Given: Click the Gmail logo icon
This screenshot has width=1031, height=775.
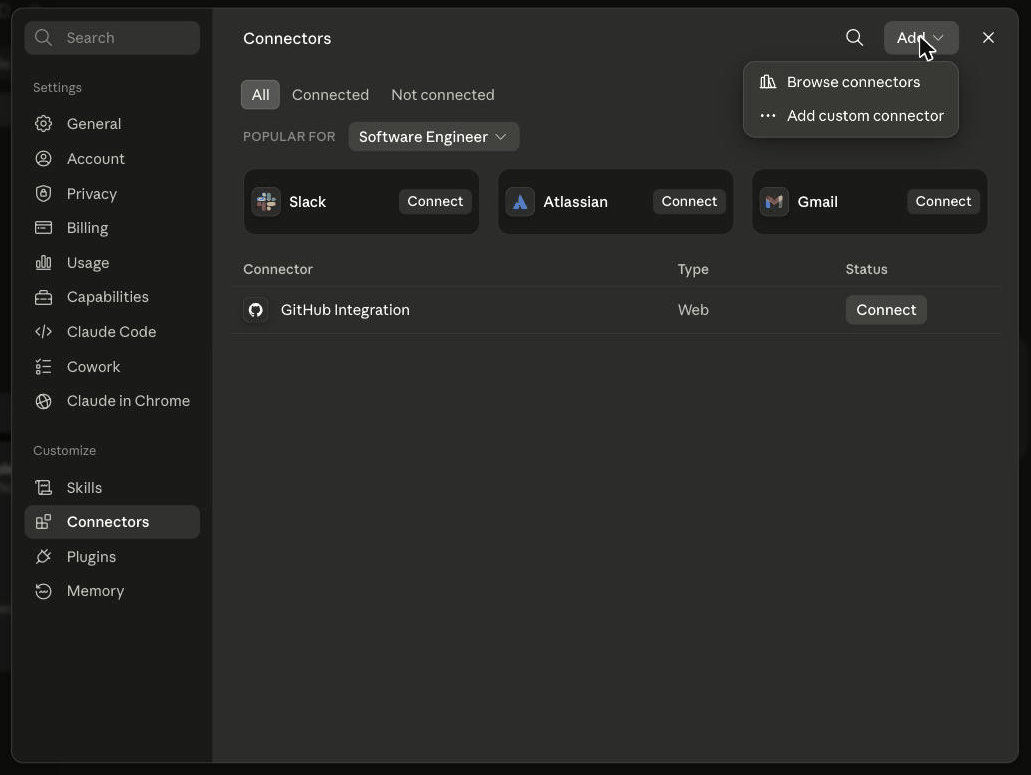Looking at the screenshot, I should click(775, 202).
